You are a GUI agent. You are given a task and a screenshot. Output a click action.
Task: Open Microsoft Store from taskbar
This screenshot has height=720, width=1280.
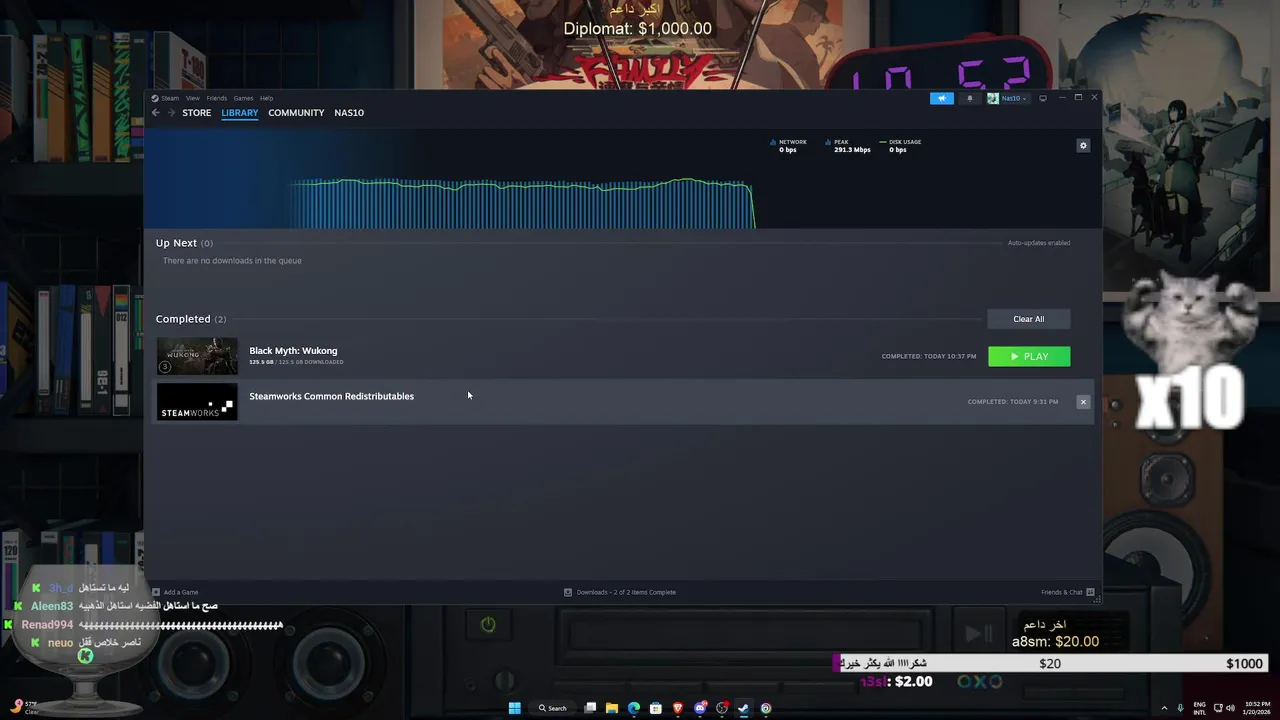click(656, 708)
